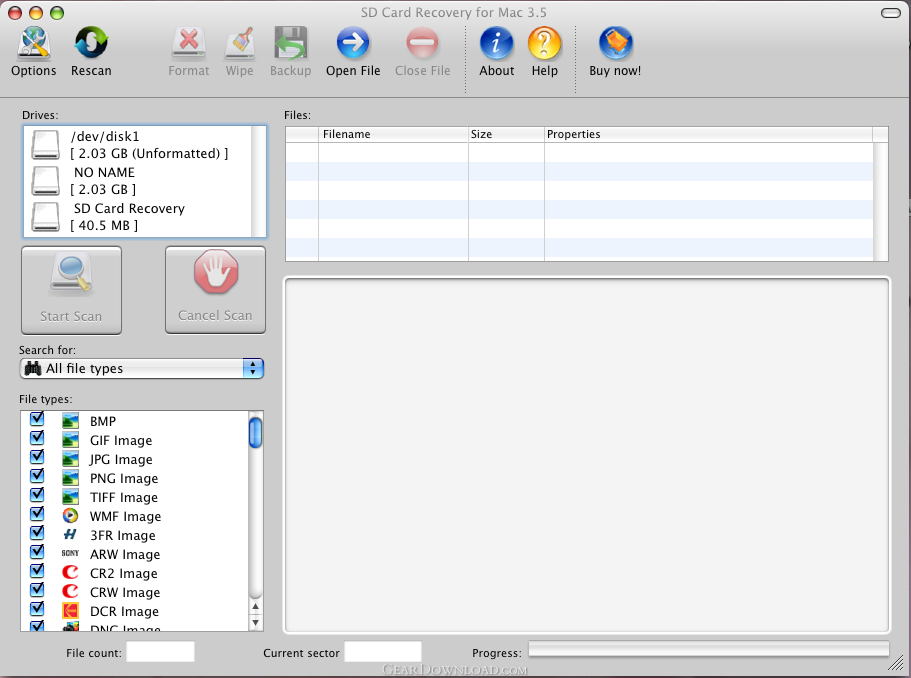
Task: Click file types list scroll-down arrow
Action: (255, 622)
